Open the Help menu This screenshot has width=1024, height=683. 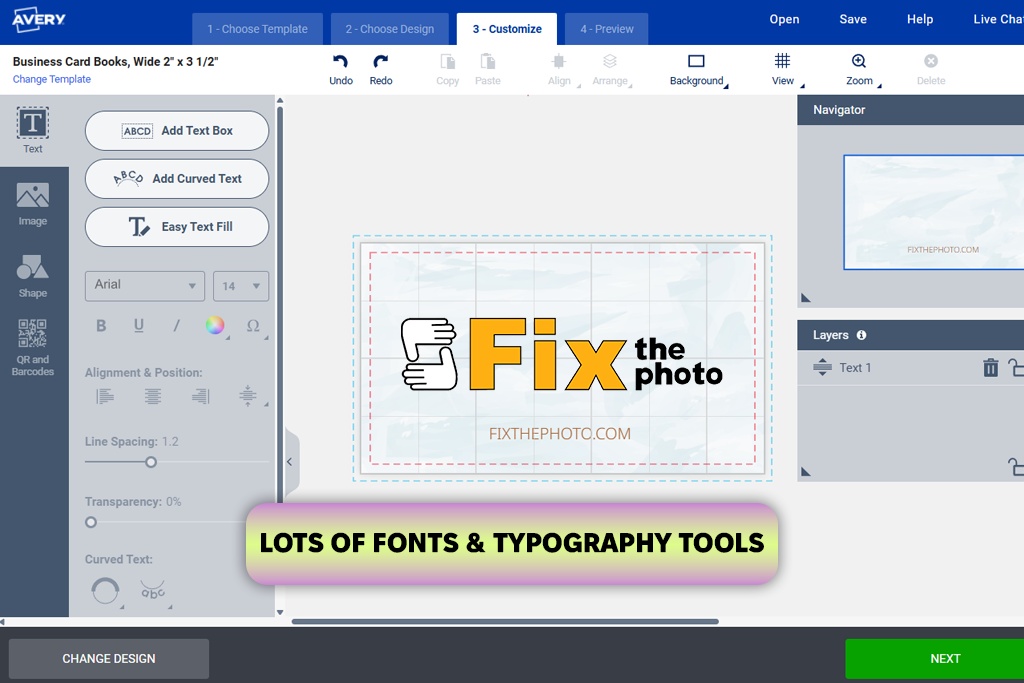(920, 20)
